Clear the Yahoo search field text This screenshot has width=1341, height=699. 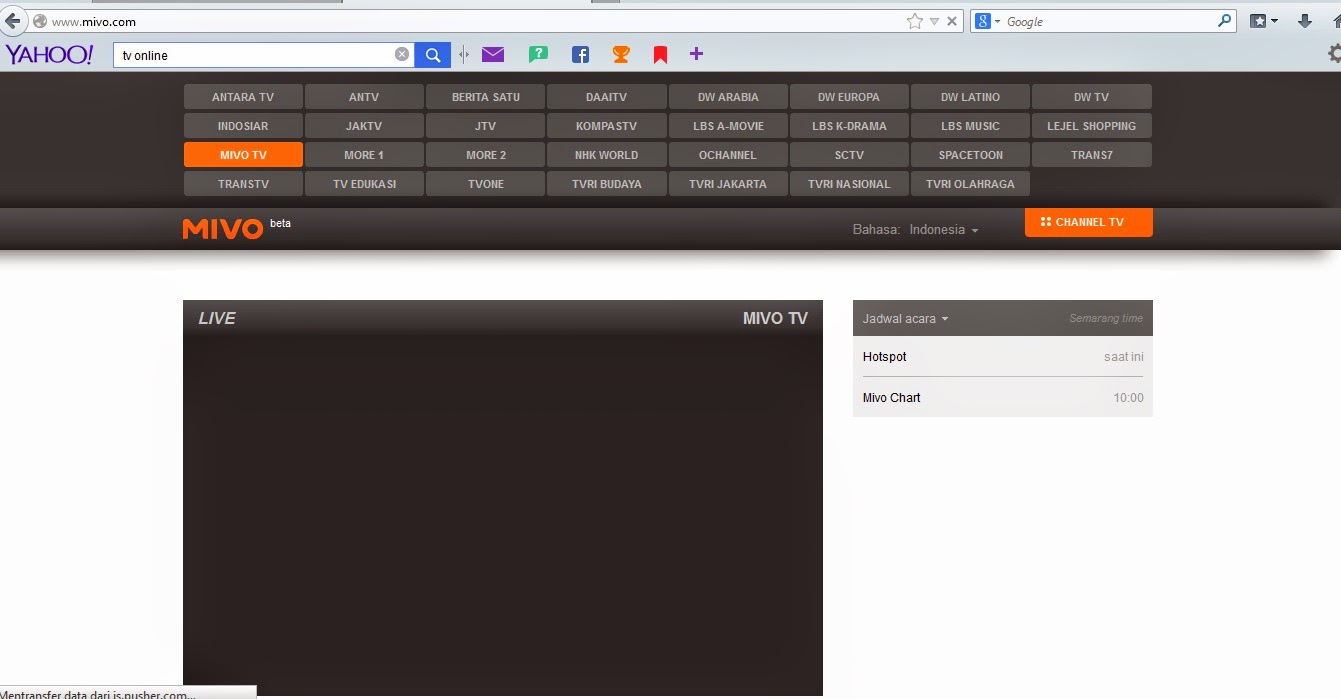click(x=402, y=55)
